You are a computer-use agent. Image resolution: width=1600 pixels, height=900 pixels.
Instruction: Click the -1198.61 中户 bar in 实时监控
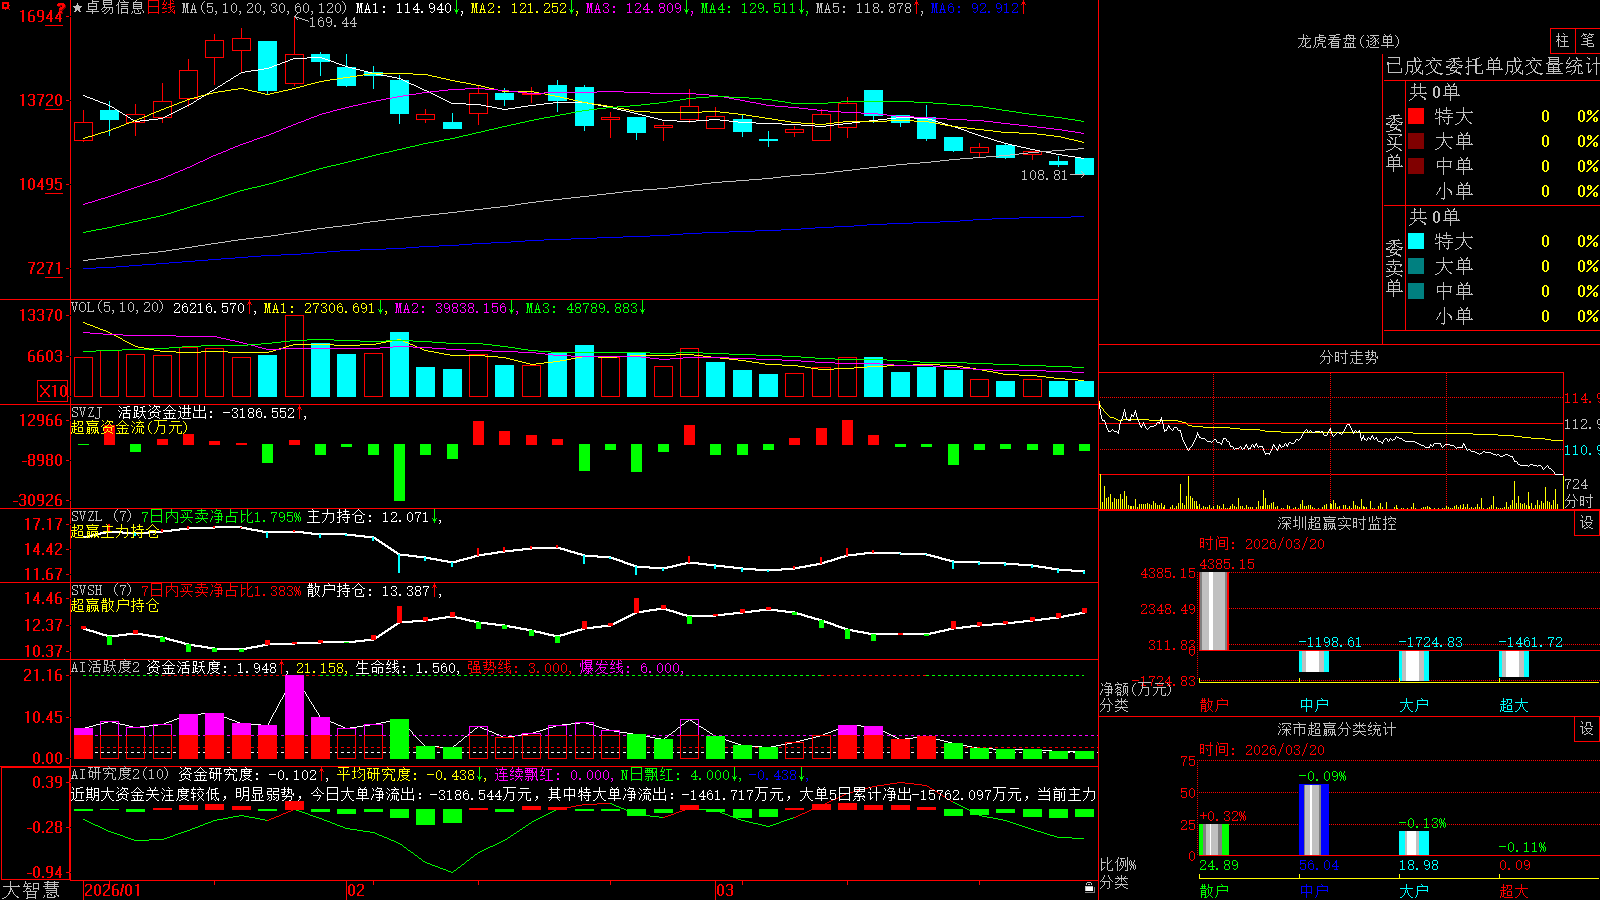(1314, 662)
